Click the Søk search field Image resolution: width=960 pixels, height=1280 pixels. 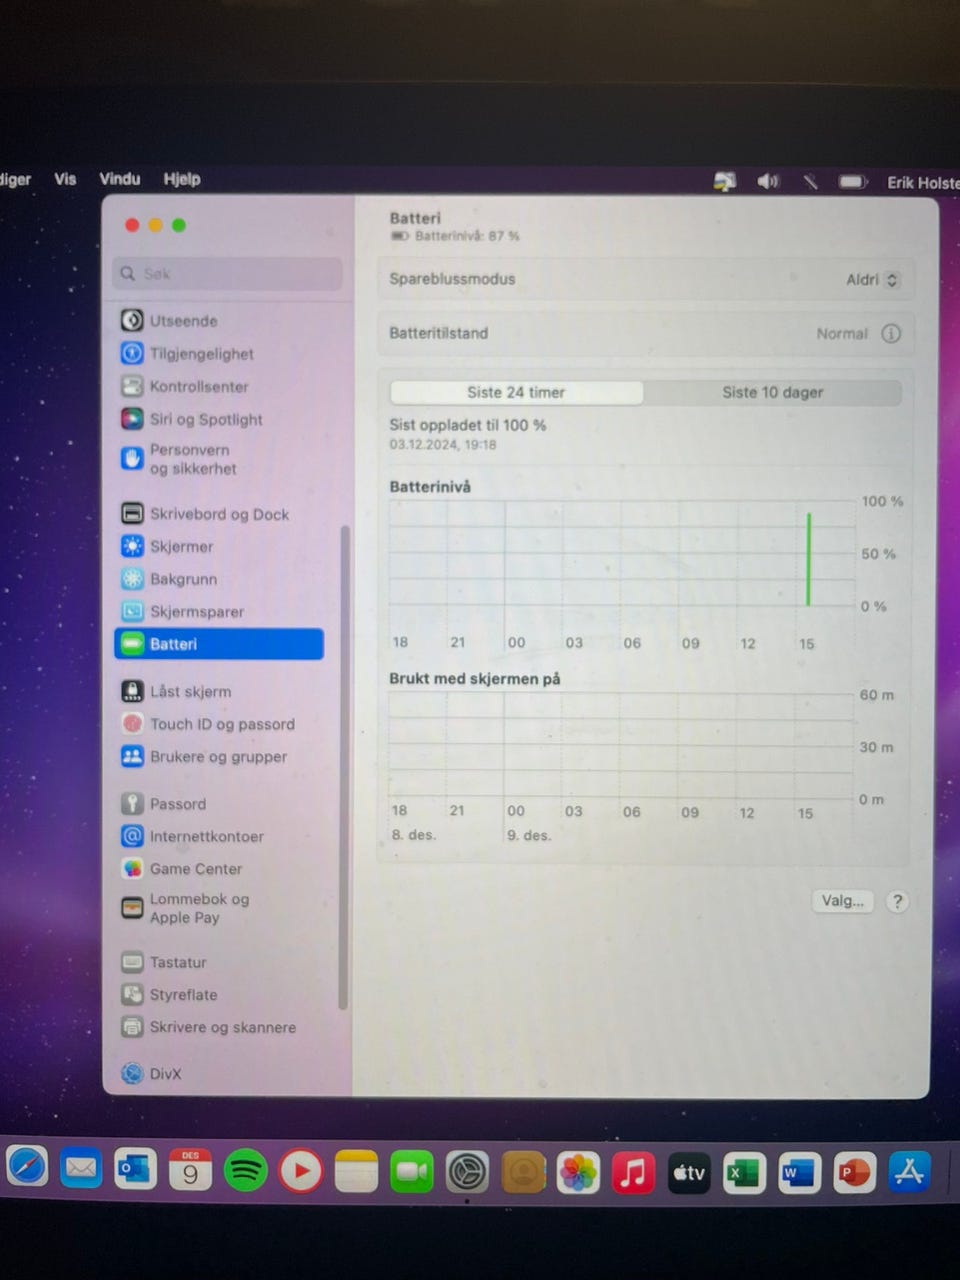[227, 274]
